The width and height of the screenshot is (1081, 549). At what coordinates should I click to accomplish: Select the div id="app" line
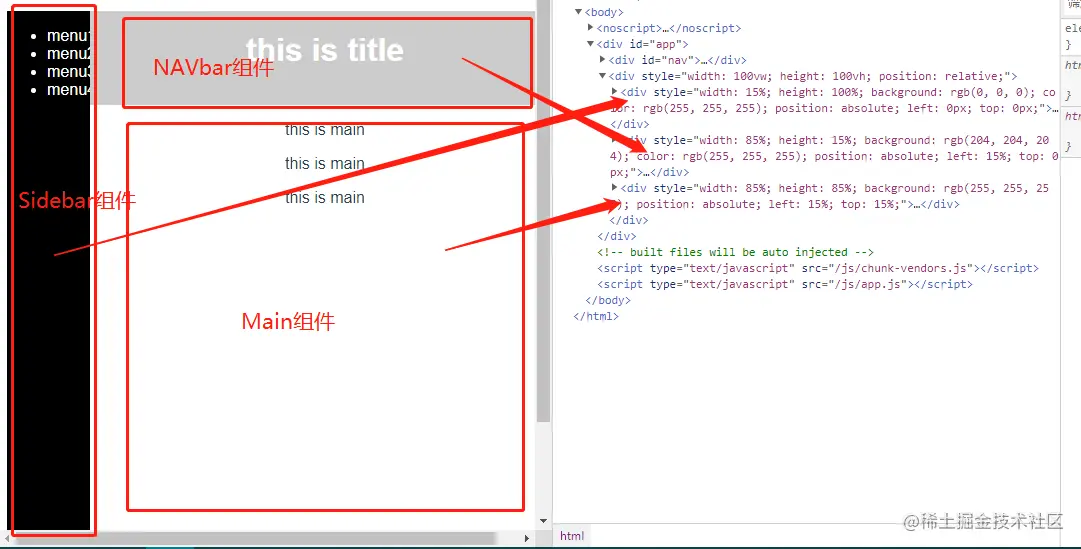[x=643, y=44]
